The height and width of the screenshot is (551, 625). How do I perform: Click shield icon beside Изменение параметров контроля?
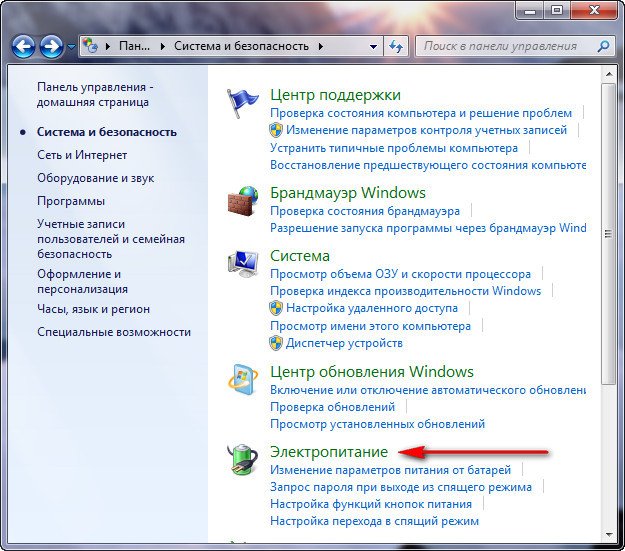275,130
